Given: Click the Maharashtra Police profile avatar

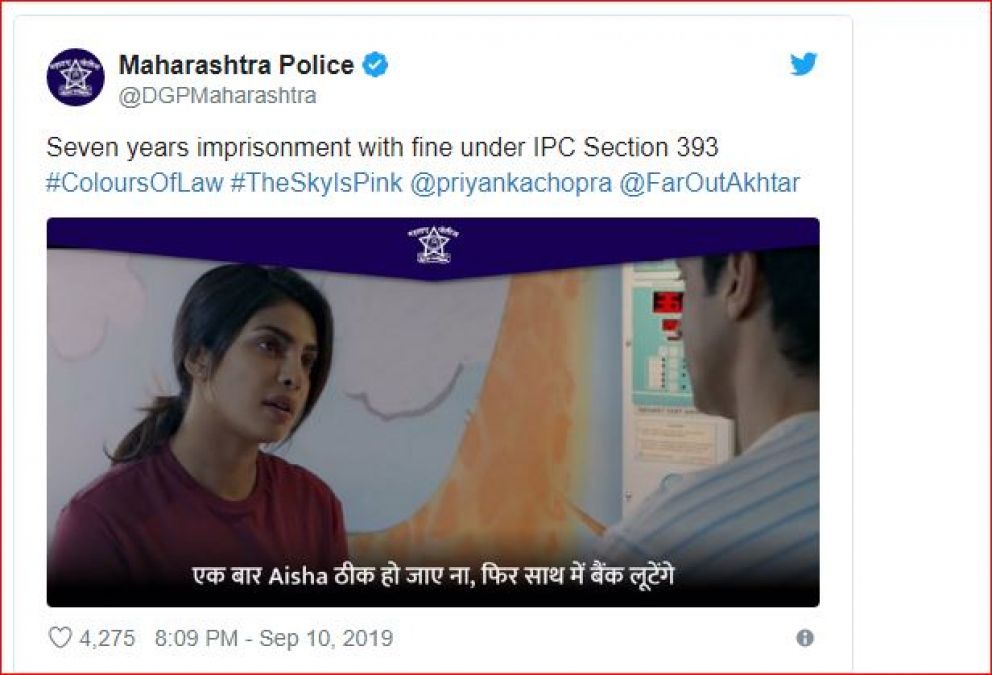Looking at the screenshot, I should (x=75, y=77).
